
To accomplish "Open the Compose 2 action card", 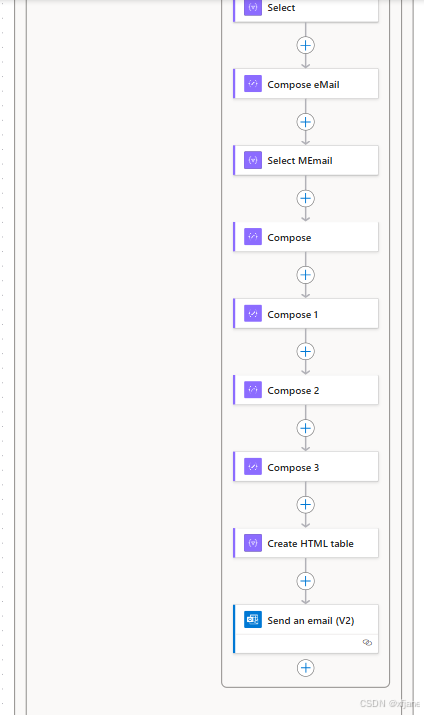I will pyautogui.click(x=306, y=390).
